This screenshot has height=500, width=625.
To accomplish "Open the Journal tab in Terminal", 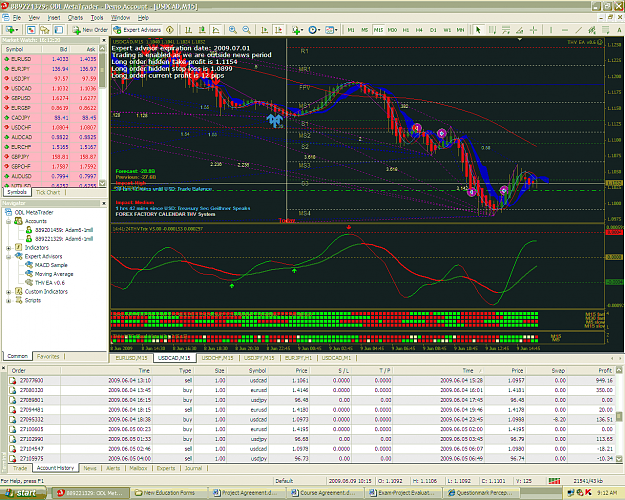I will [x=193, y=468].
